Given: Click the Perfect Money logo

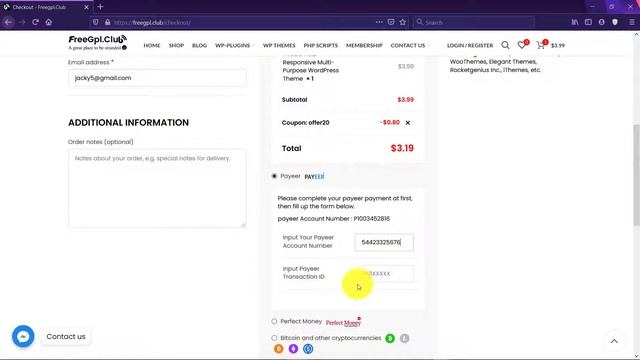Looking at the screenshot, I should pyautogui.click(x=344, y=322).
